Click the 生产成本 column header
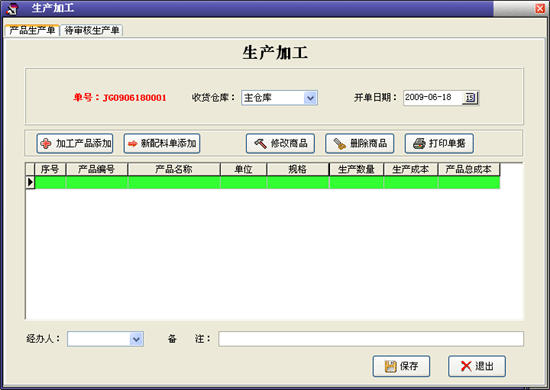The height and width of the screenshot is (390, 550). 411,169
